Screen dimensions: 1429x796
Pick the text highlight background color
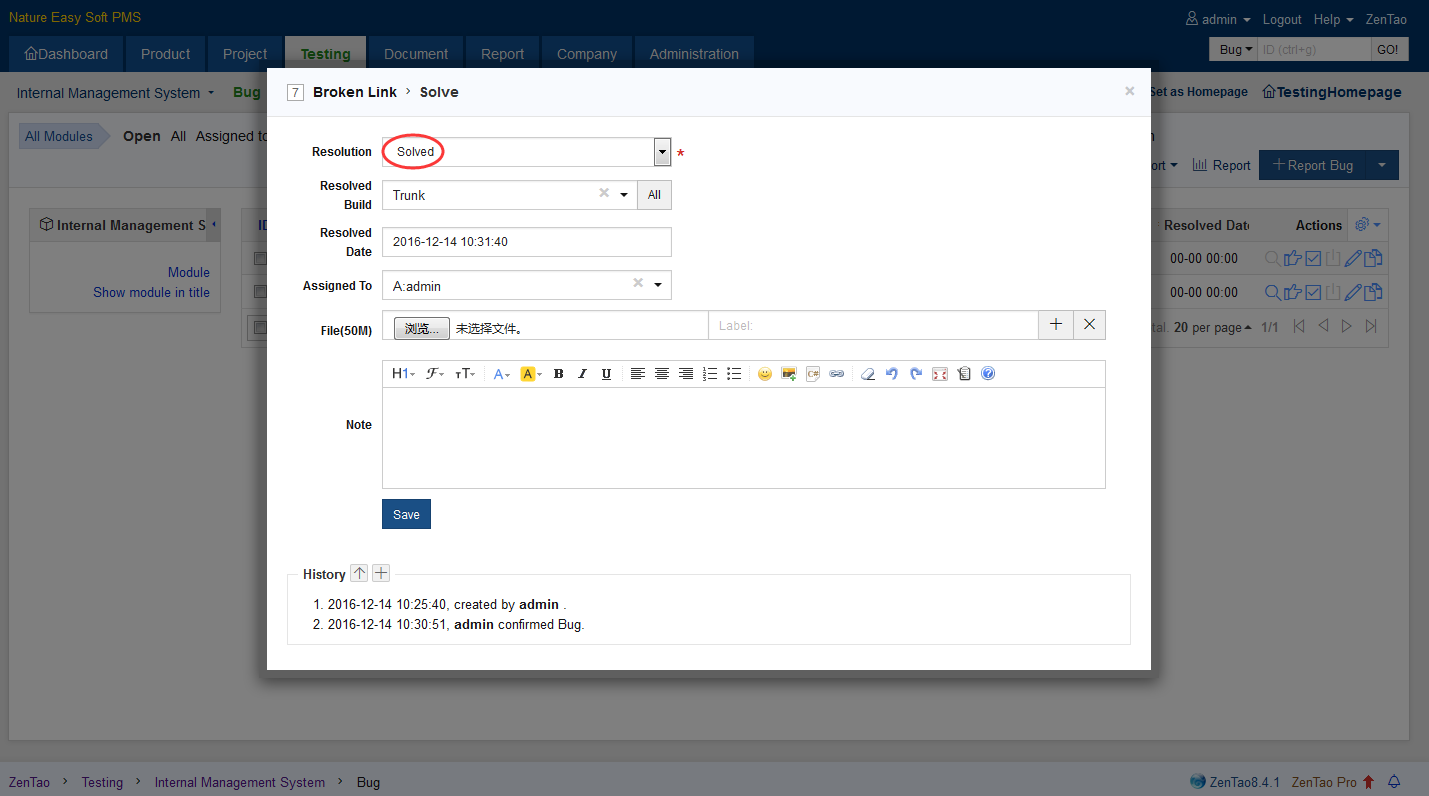click(530, 374)
